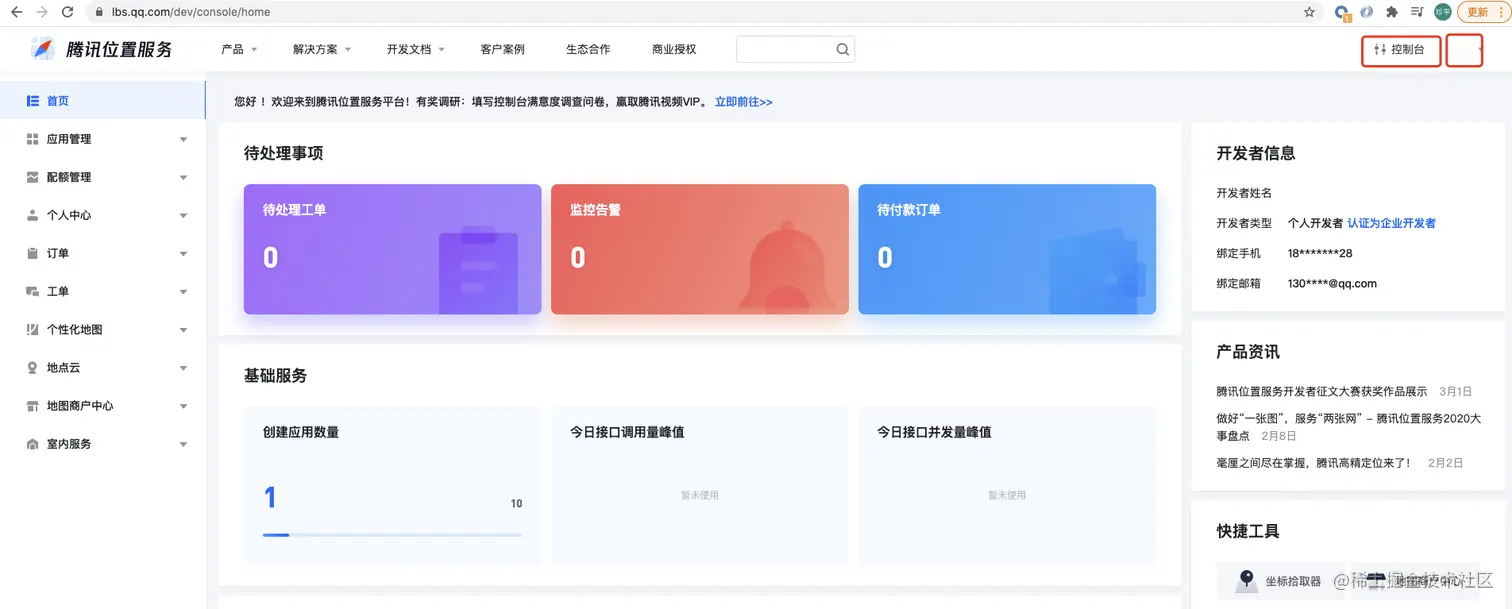The image size is (1512, 609).
Task: Click the 创建应用数量 progress bar
Action: click(392, 535)
